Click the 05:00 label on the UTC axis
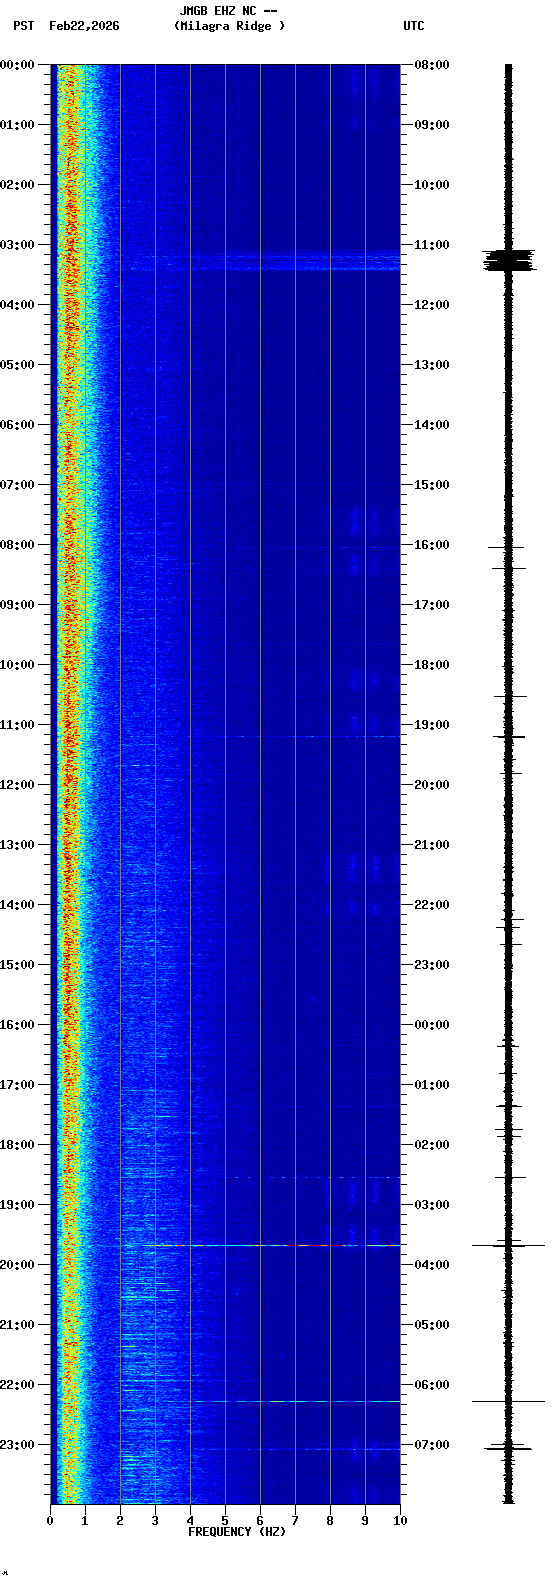 pos(432,1325)
